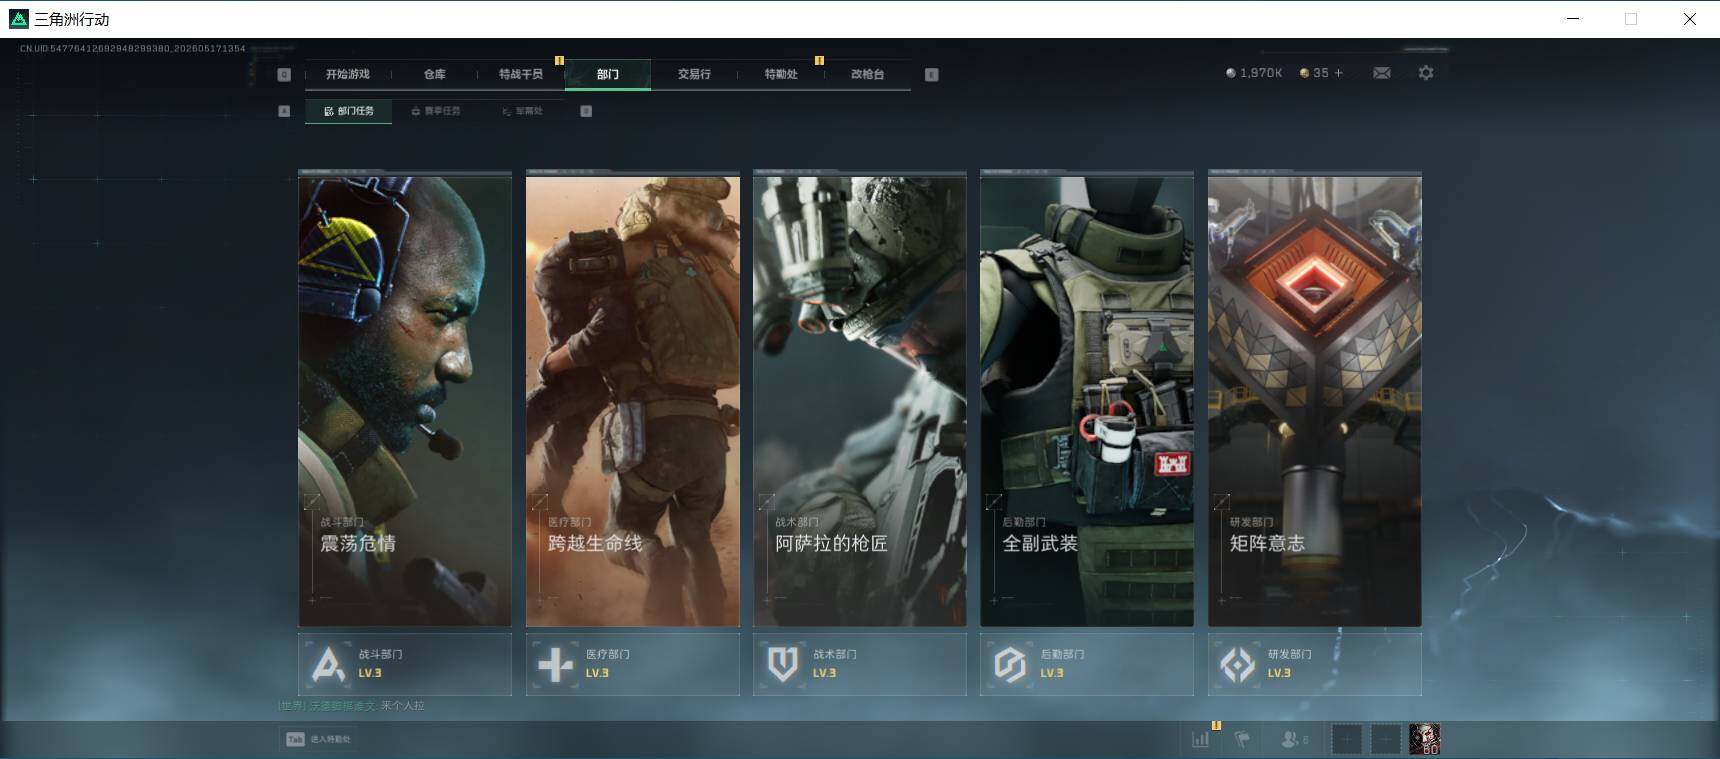
Task: Click the expand corner icon on 全副武装 card
Action: [x=995, y=501]
